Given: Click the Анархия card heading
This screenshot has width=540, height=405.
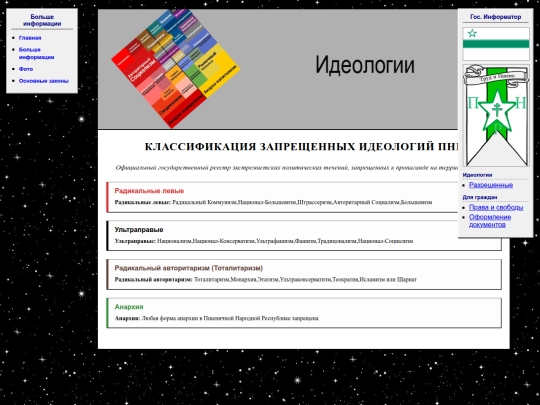Looking at the screenshot, I should (129, 307).
